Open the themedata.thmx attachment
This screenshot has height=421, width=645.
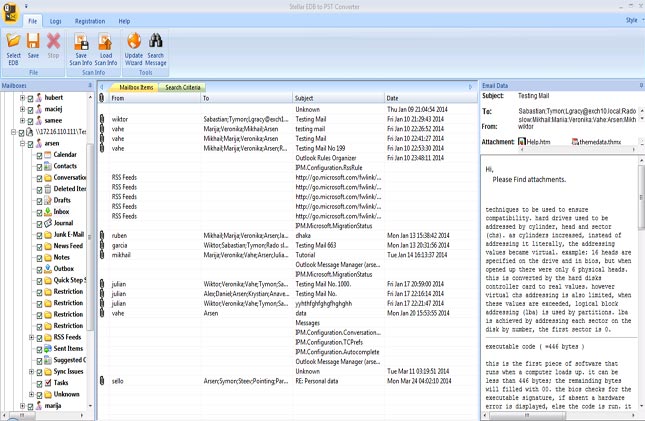coord(596,142)
